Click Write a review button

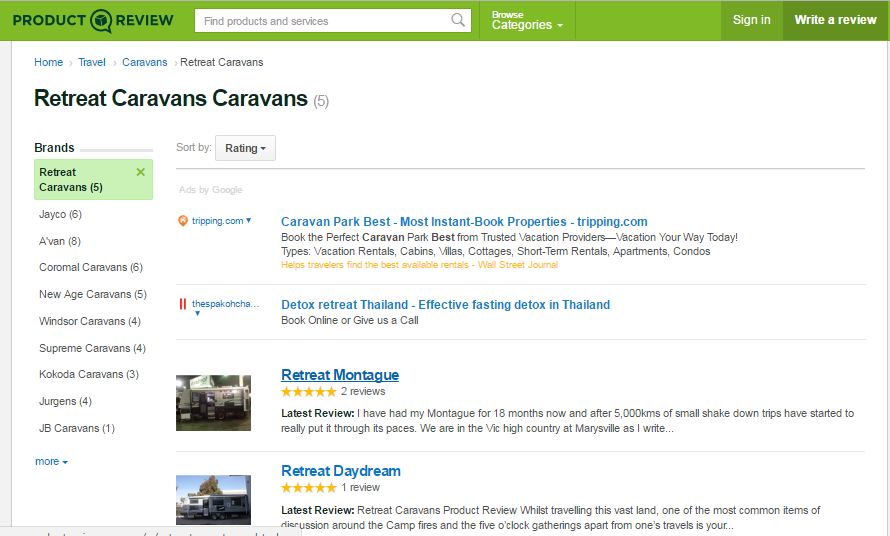(835, 20)
